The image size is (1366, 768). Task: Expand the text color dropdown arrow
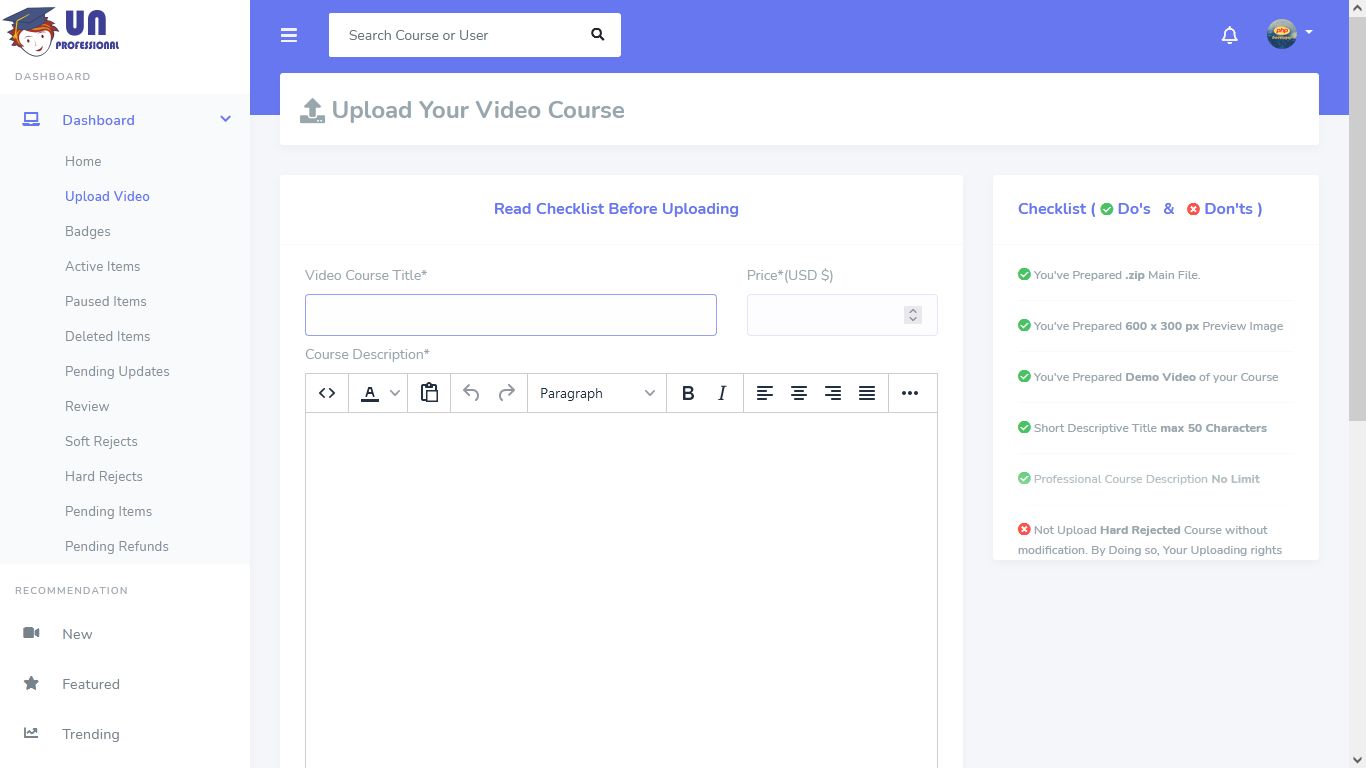(x=395, y=393)
